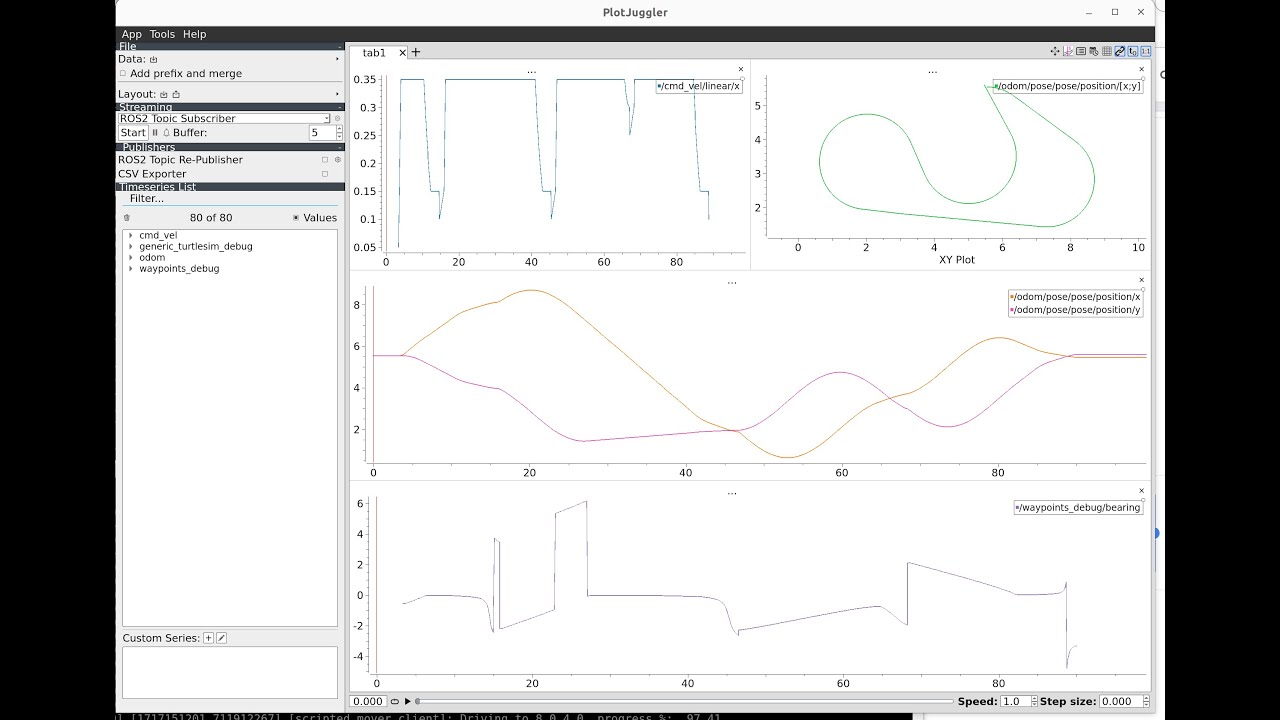
Task: Expand the cmd_vel tree node
Action: (130, 235)
